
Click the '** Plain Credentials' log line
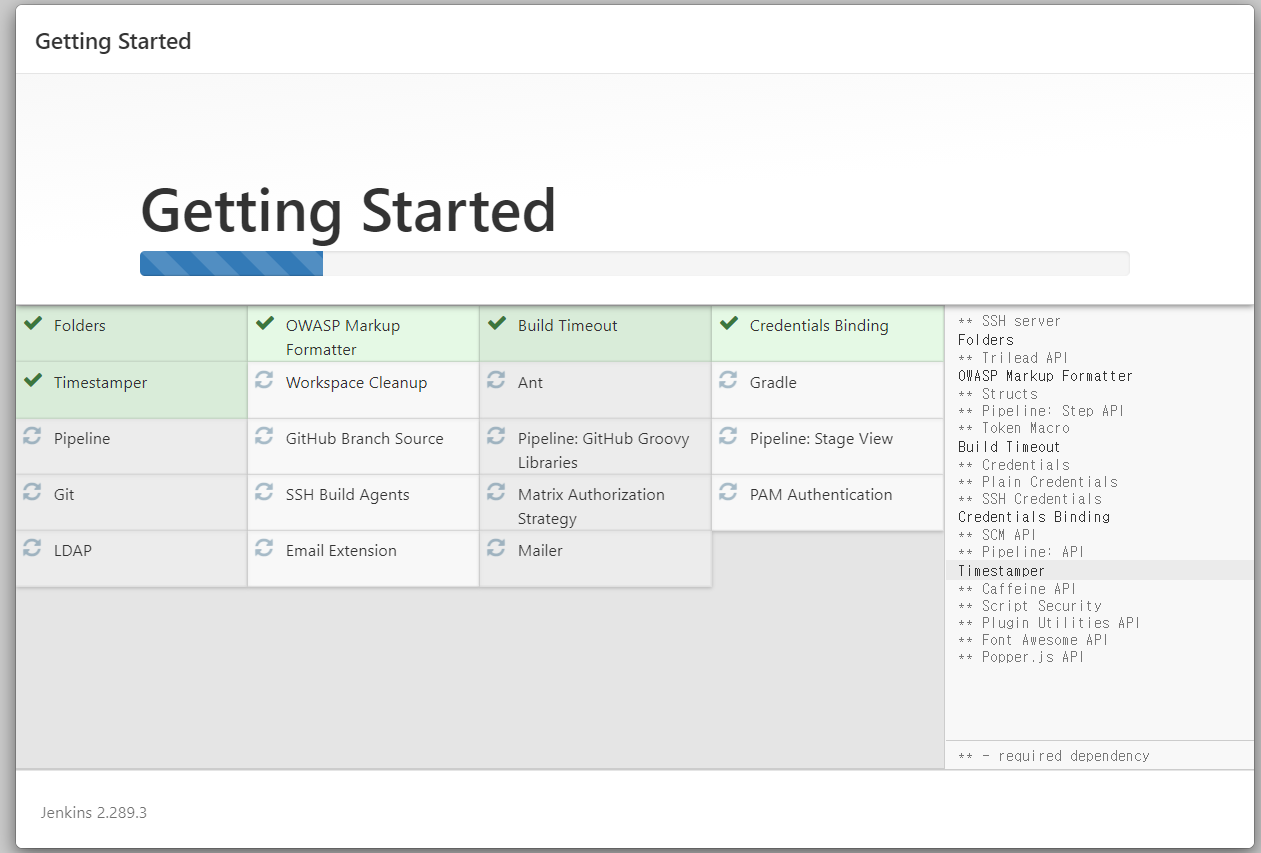(1038, 482)
